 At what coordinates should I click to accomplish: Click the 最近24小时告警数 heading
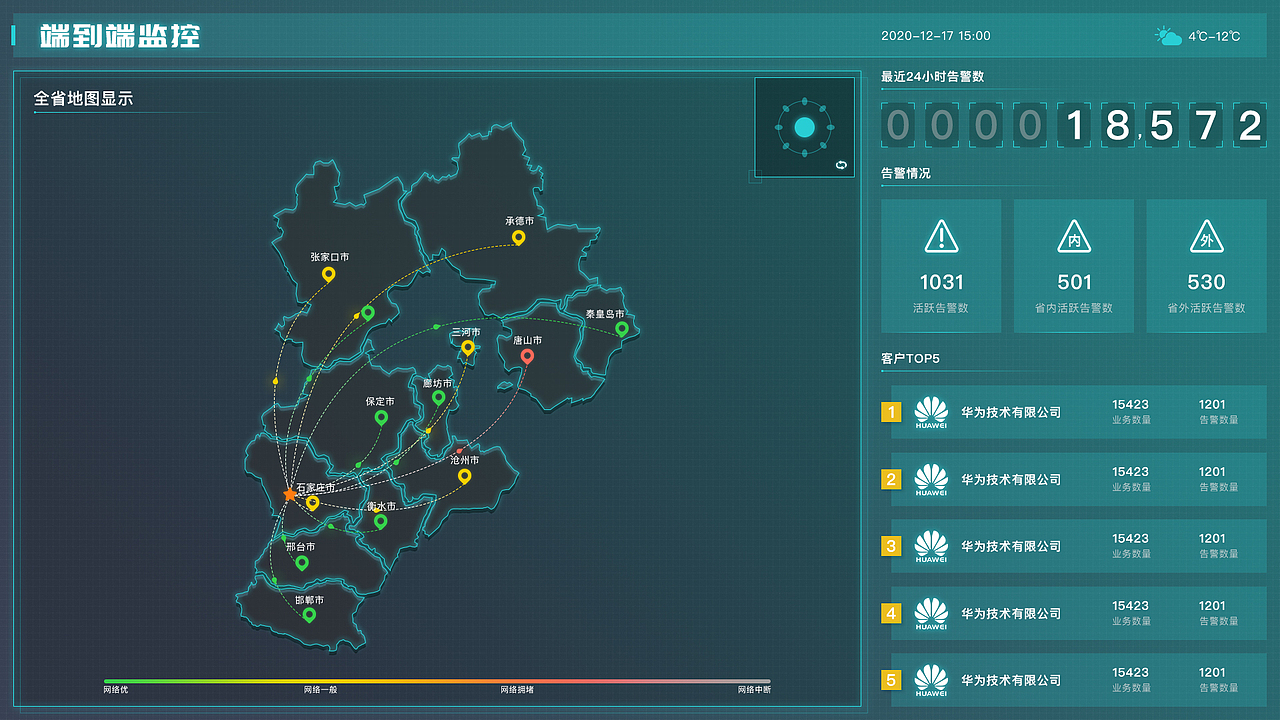[x=933, y=77]
